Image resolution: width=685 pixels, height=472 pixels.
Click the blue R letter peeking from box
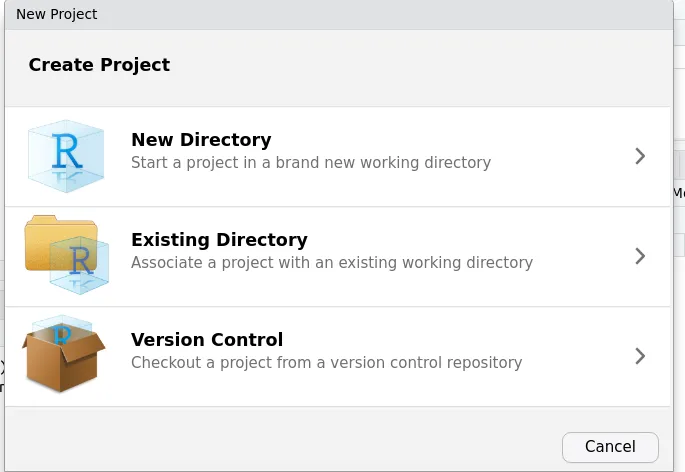tap(62, 334)
